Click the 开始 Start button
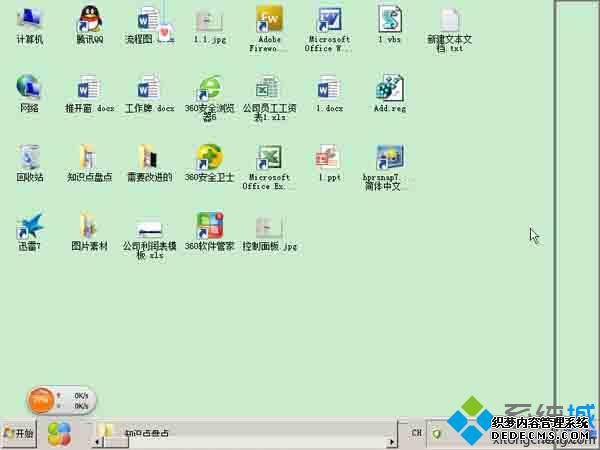 [19, 433]
